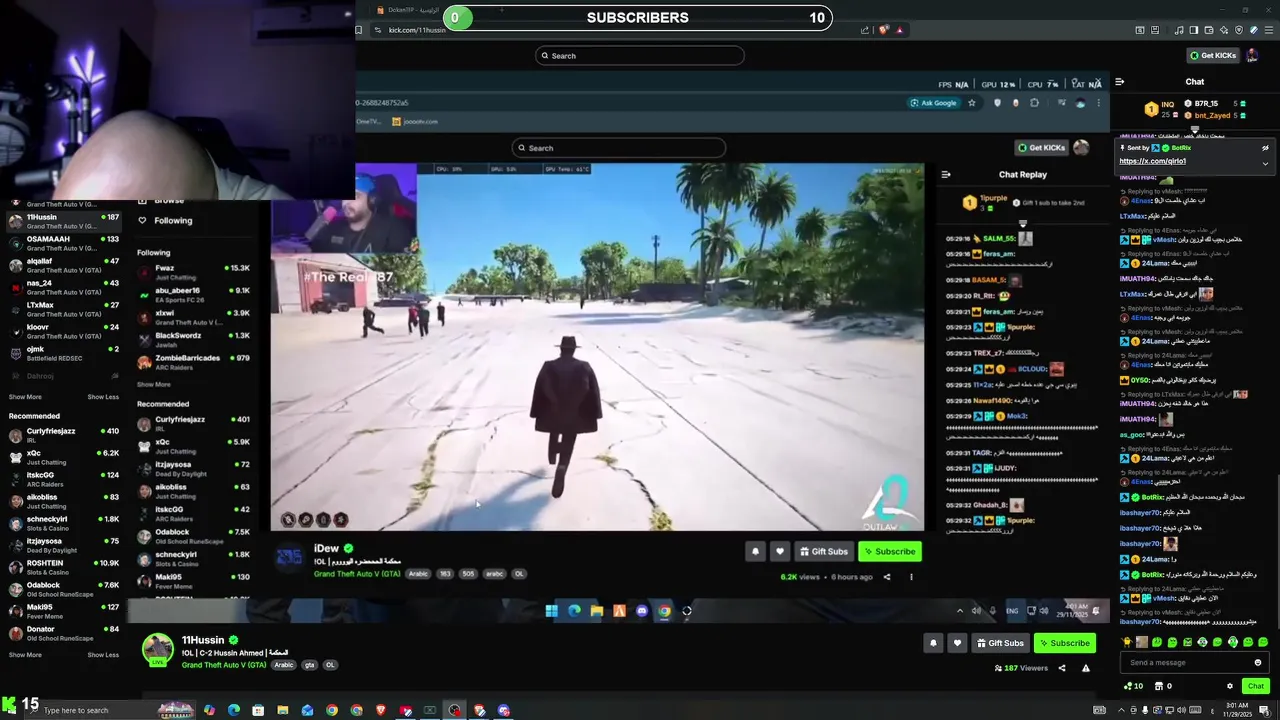
Task: Open the Windows notification center icon
Action: (x=1265, y=710)
